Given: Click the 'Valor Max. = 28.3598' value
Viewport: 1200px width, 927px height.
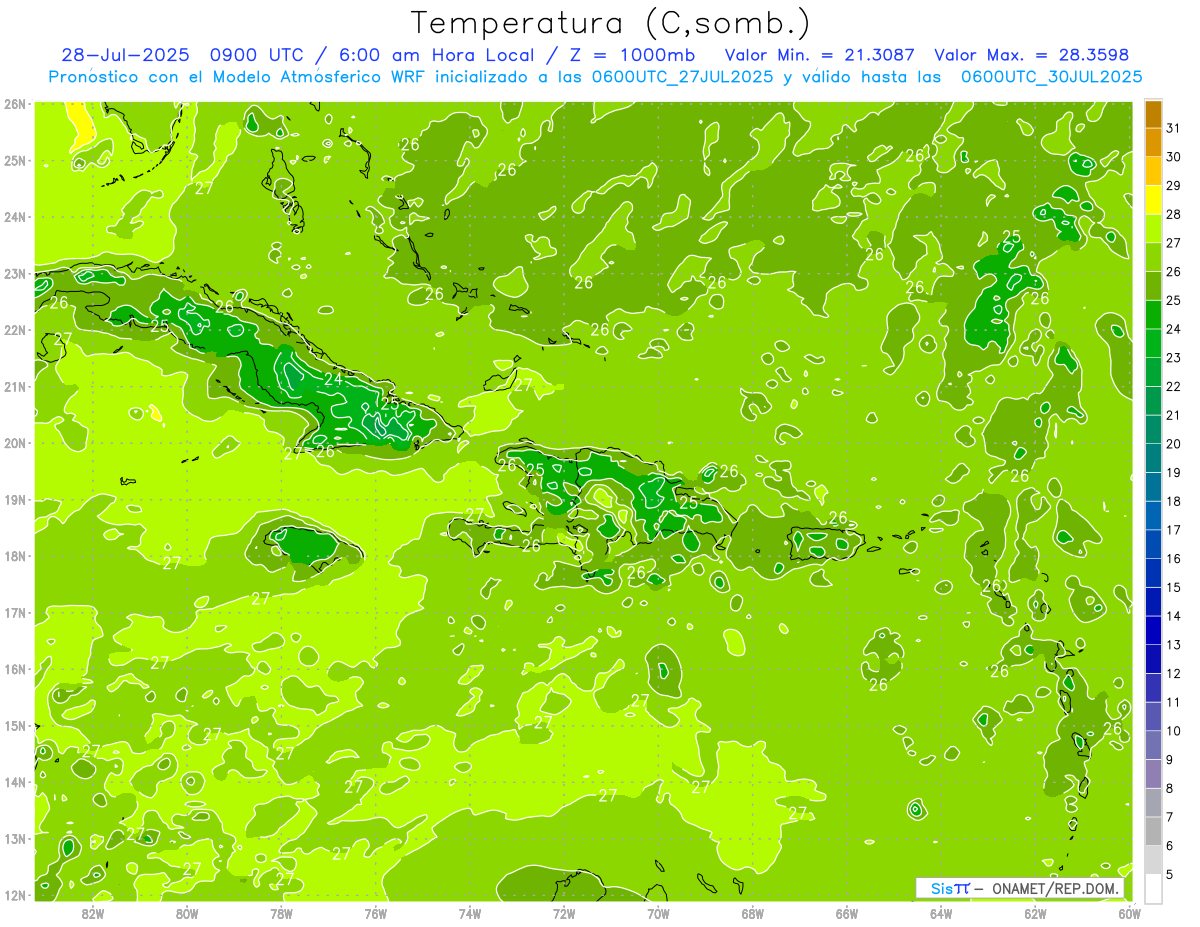Looking at the screenshot, I should click(1031, 55).
